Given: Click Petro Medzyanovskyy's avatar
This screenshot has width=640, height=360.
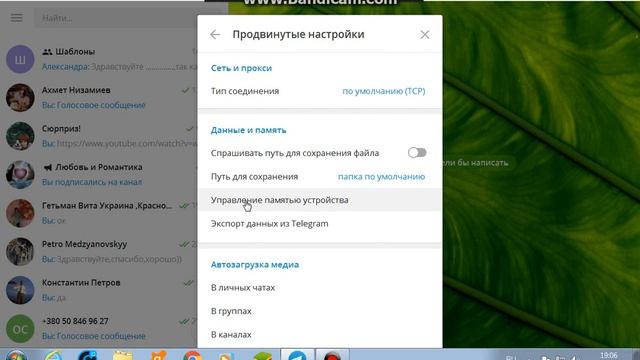Looking at the screenshot, I should coord(20,251).
